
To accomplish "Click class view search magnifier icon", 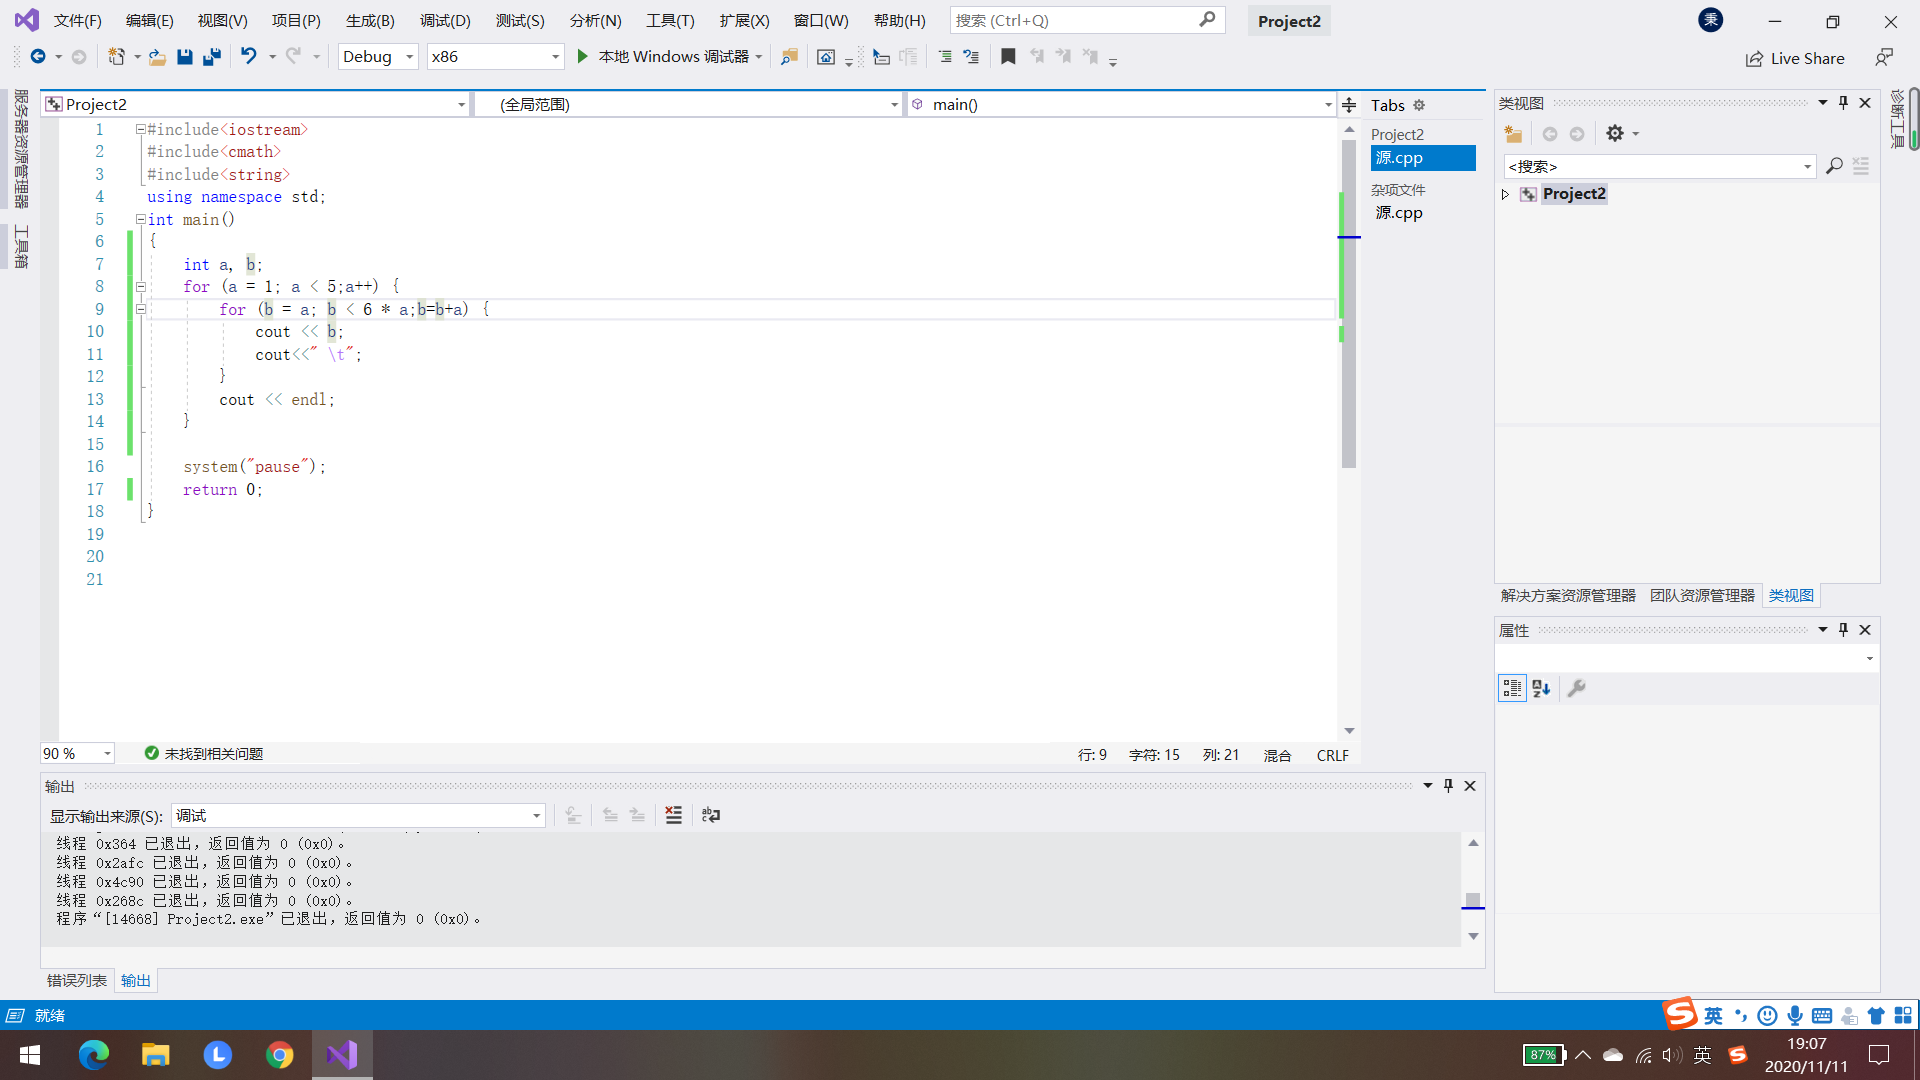I will (1834, 166).
